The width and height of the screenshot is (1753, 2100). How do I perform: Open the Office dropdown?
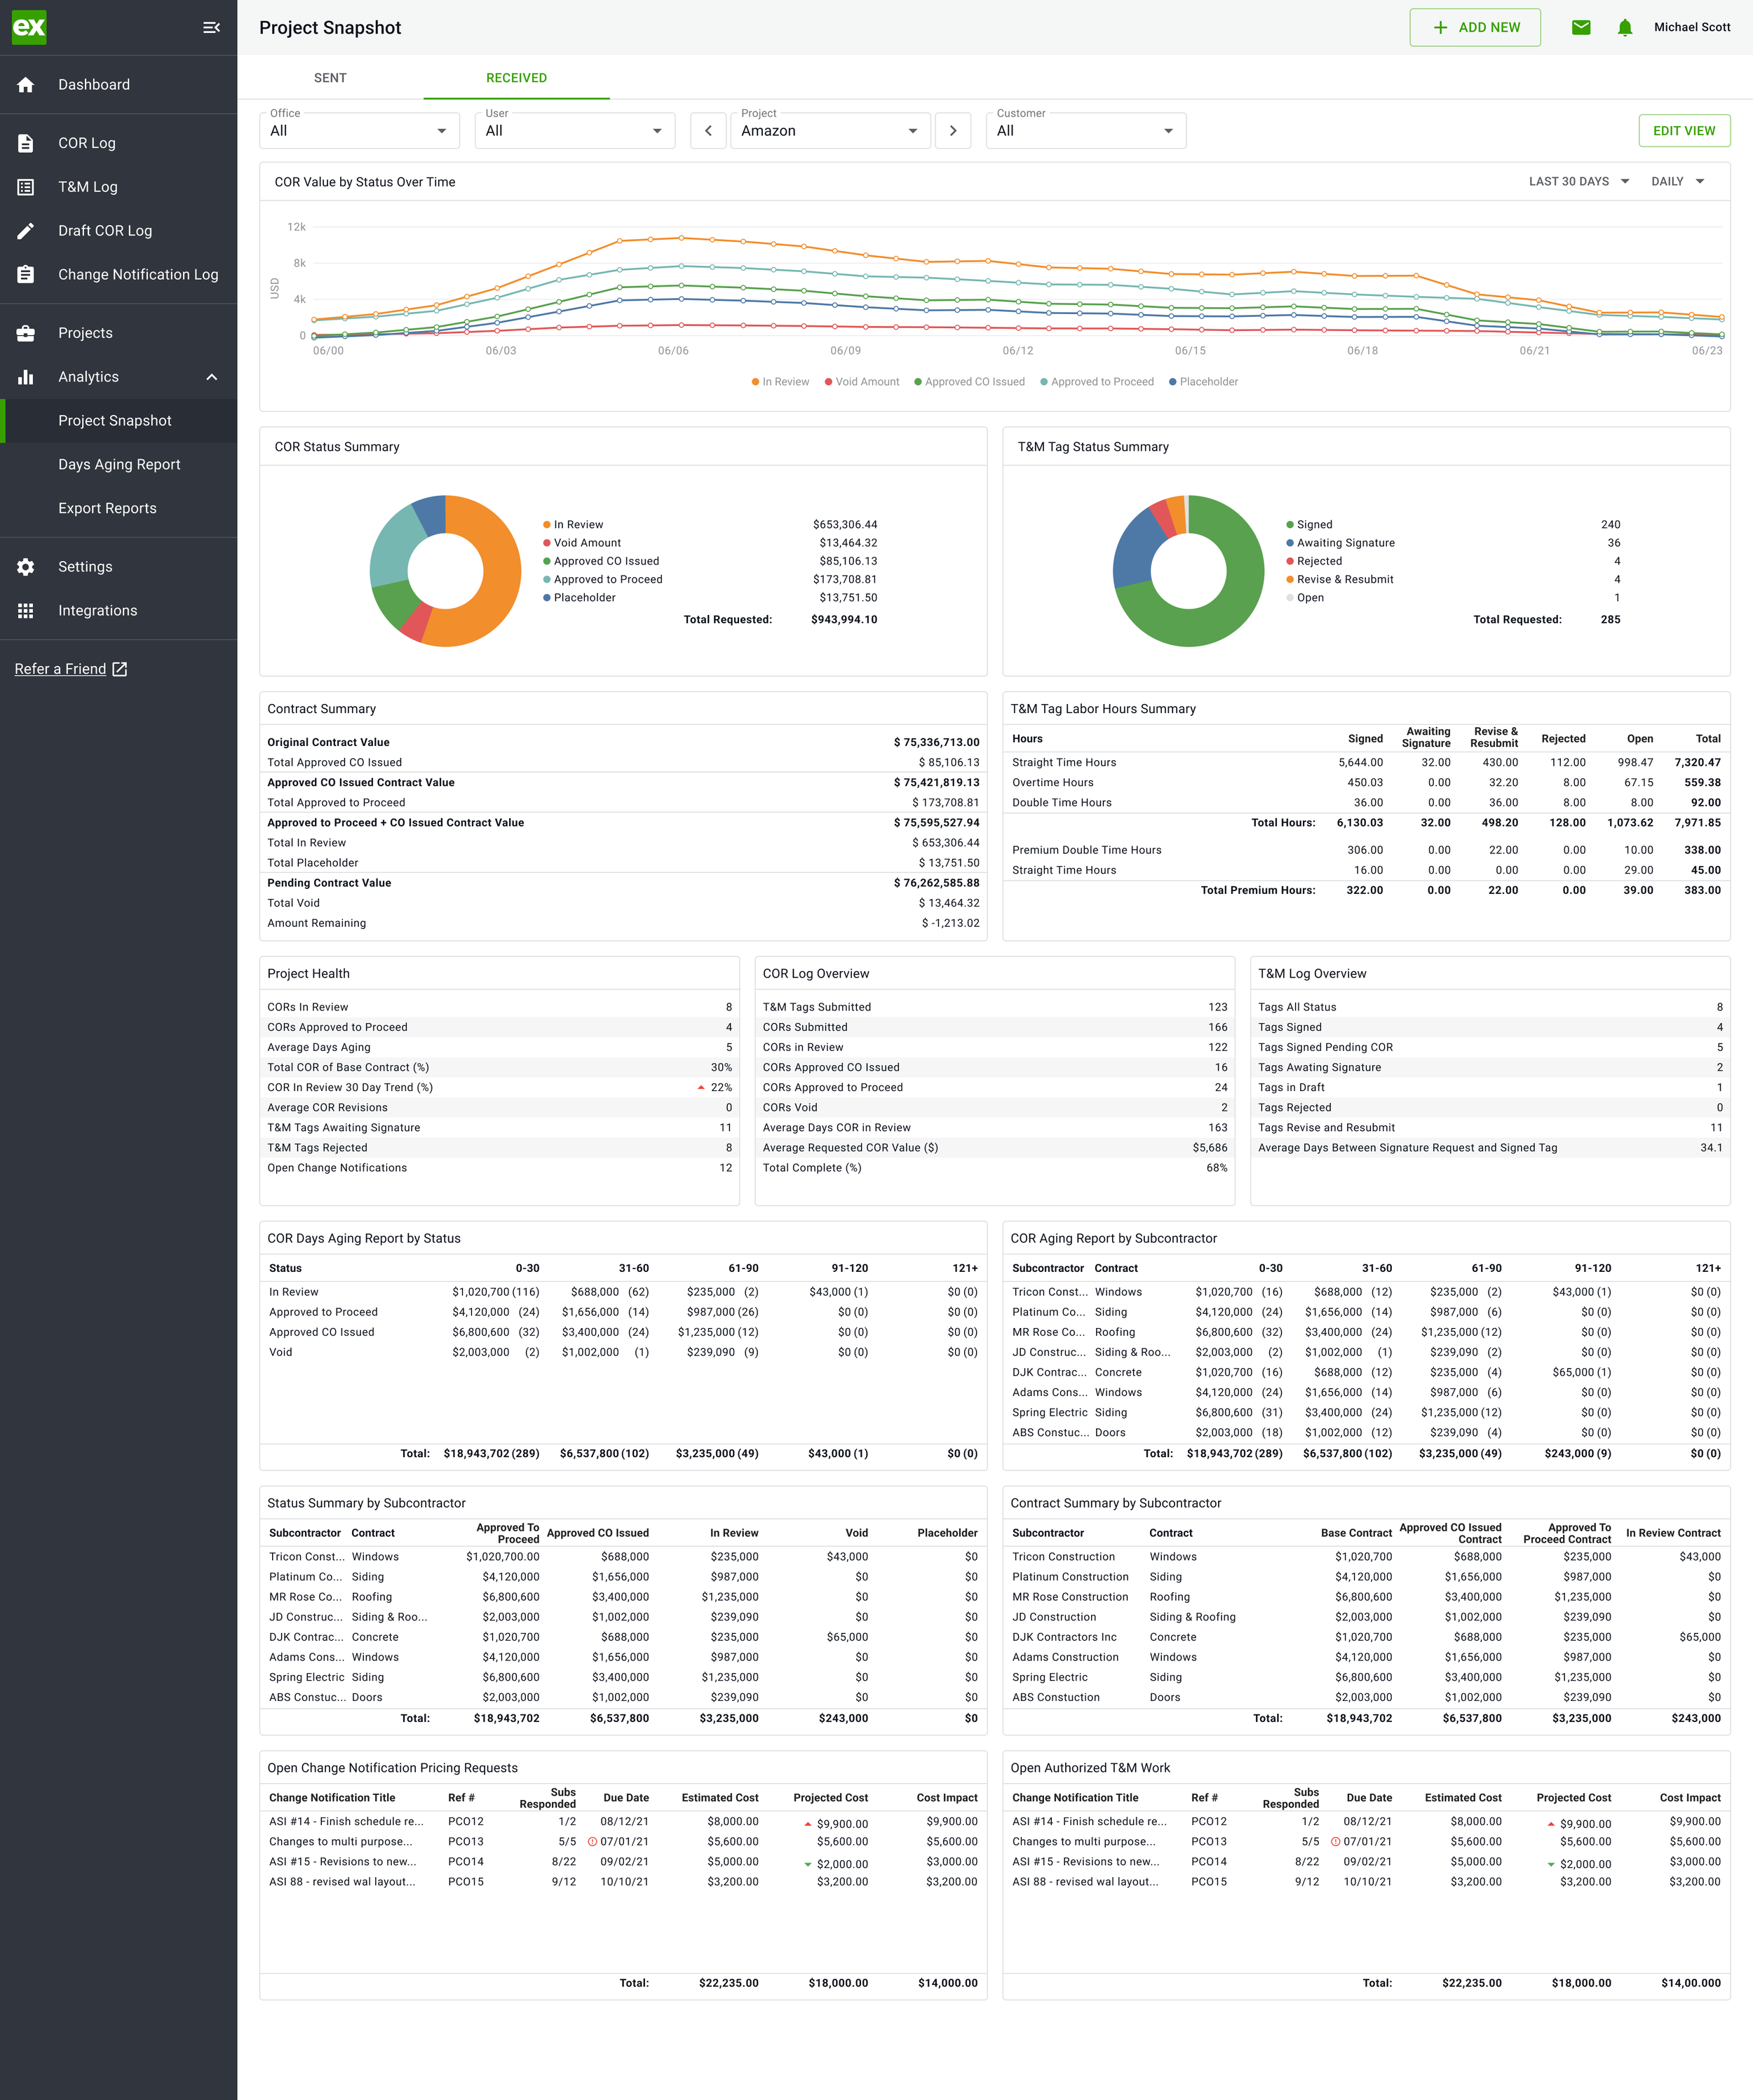359,131
